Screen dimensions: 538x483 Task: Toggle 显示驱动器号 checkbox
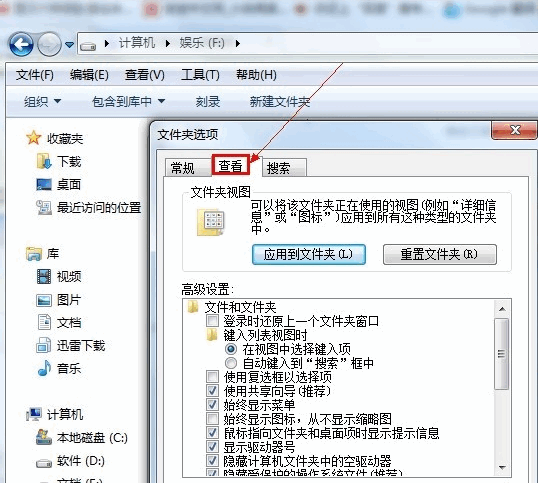click(x=212, y=447)
